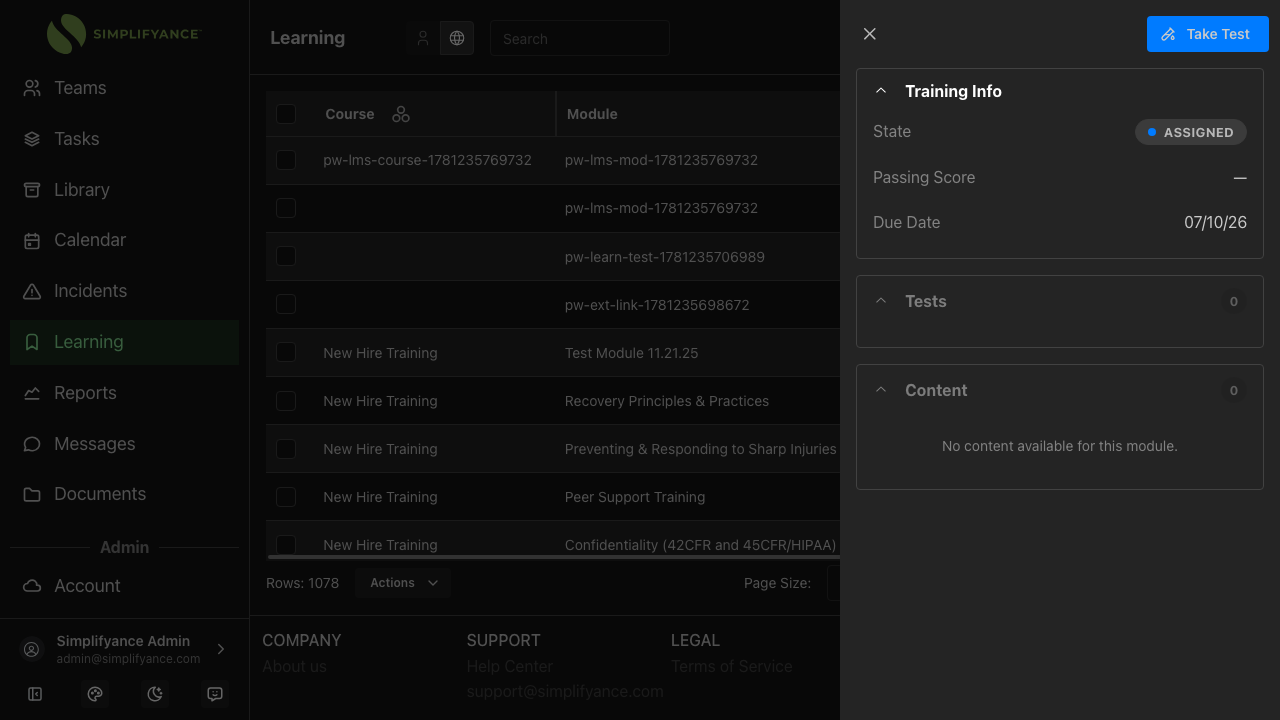The width and height of the screenshot is (1280, 720).
Task: Navigate to Calendar in the sidebar
Action: tap(124, 241)
